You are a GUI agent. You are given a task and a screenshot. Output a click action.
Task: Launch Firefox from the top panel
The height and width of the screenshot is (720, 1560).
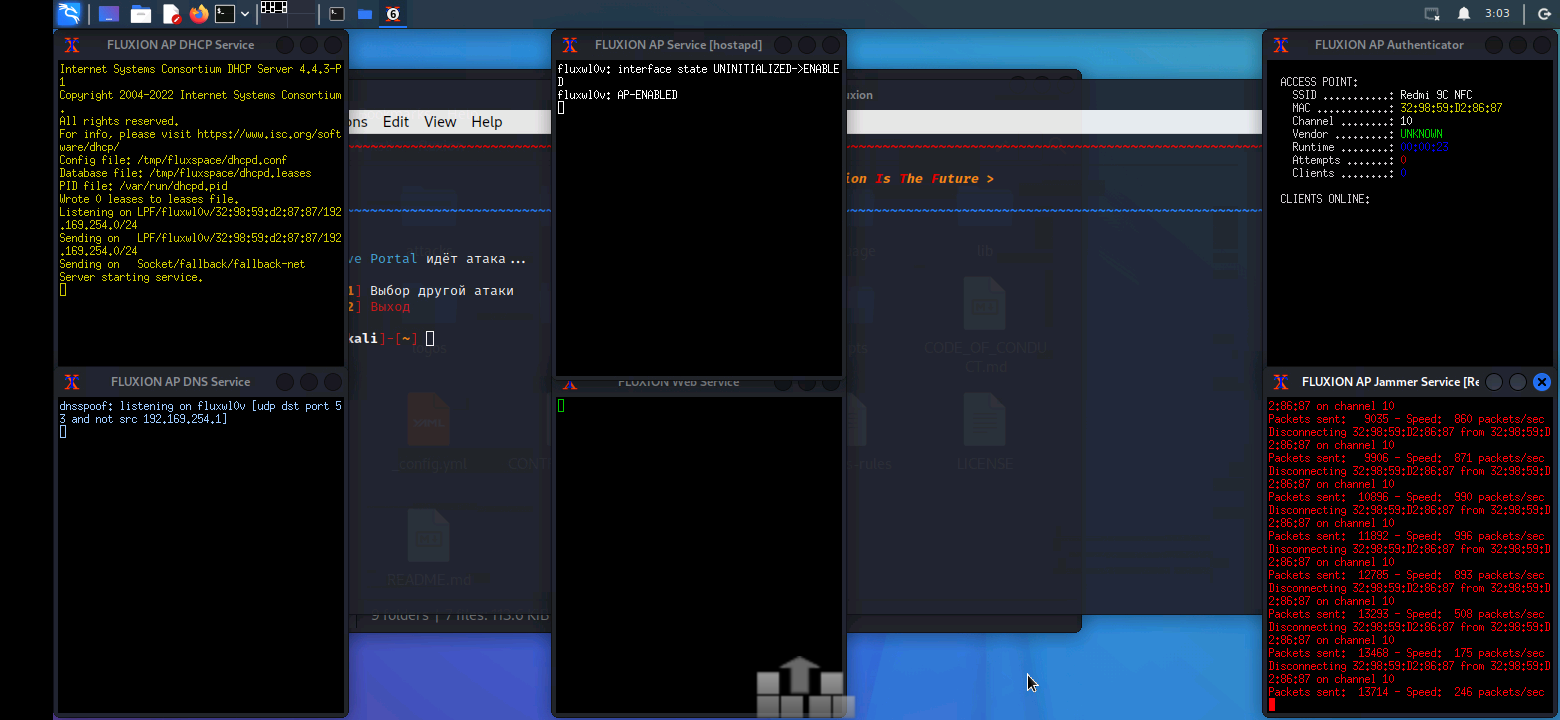pos(198,14)
